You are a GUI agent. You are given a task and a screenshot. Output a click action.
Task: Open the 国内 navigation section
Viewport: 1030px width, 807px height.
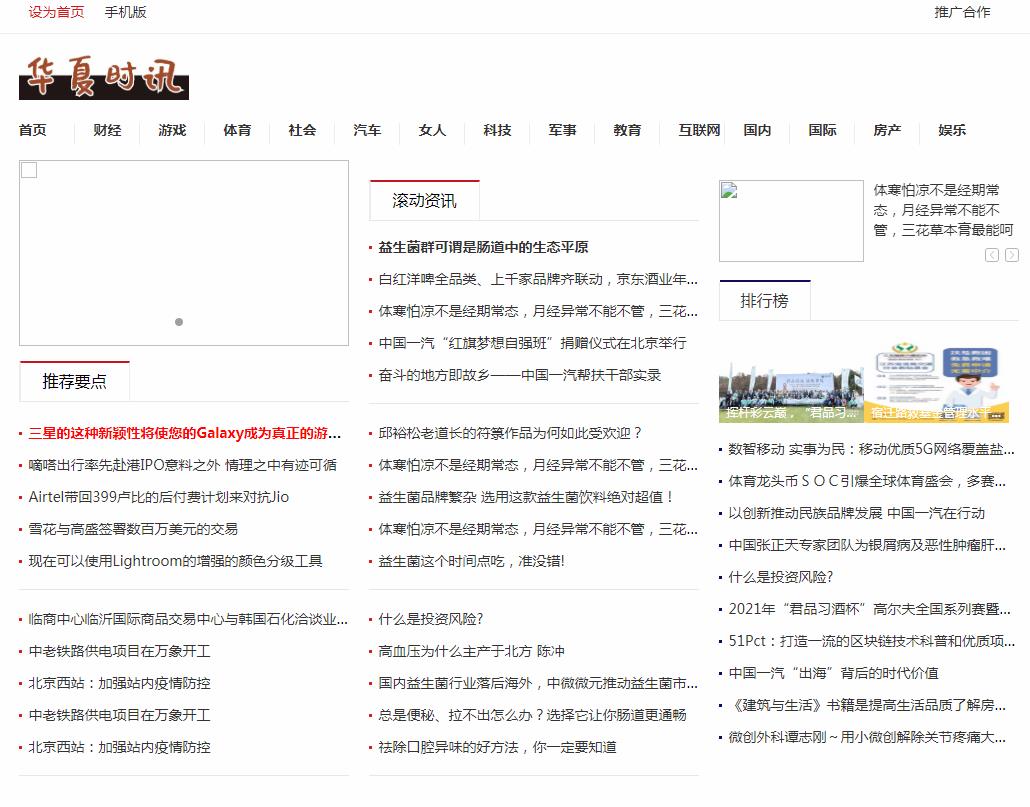pos(757,130)
